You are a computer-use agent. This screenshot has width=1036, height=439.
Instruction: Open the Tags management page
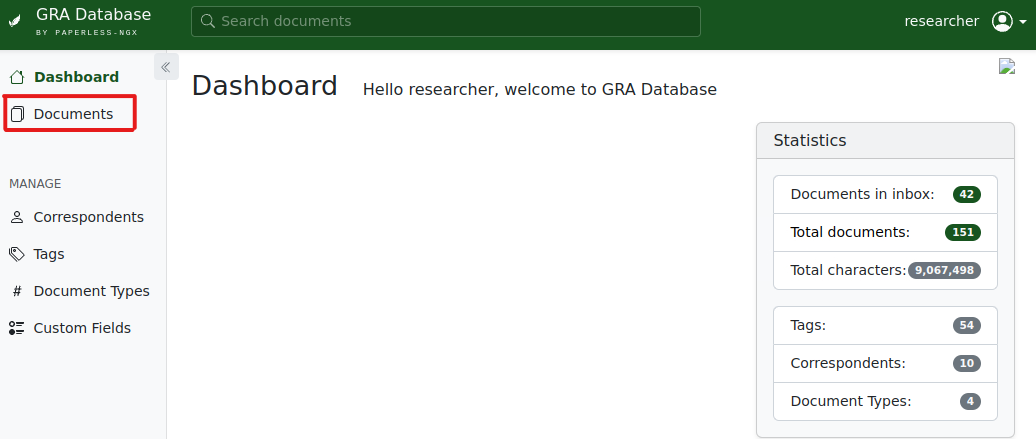click(49, 254)
